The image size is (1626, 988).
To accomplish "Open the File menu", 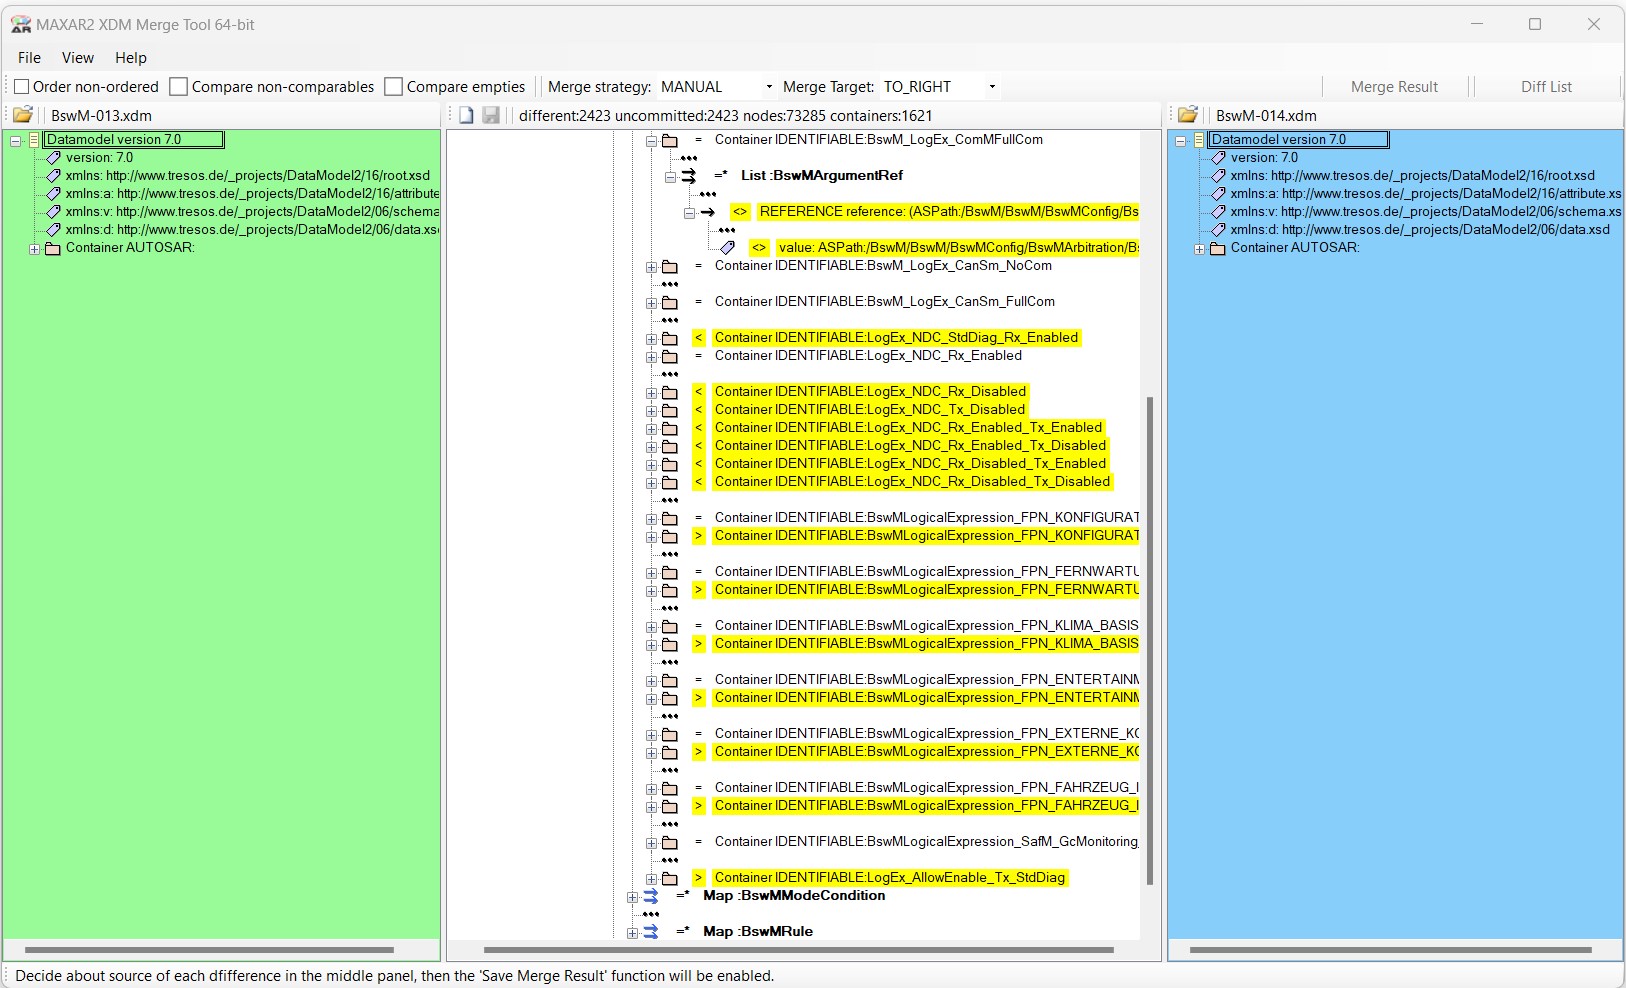I will tap(30, 58).
